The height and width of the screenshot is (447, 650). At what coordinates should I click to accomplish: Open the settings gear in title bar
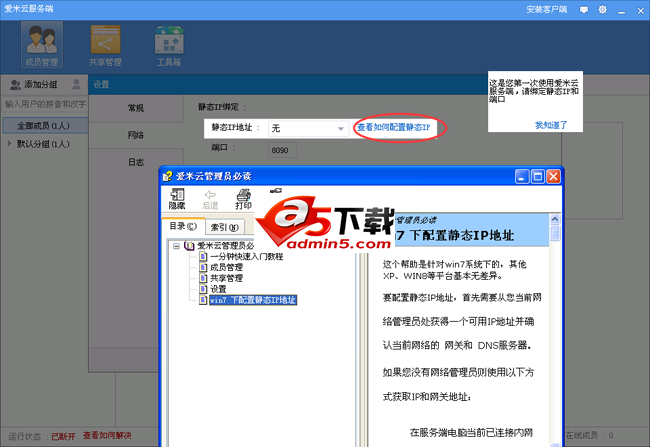(x=602, y=10)
